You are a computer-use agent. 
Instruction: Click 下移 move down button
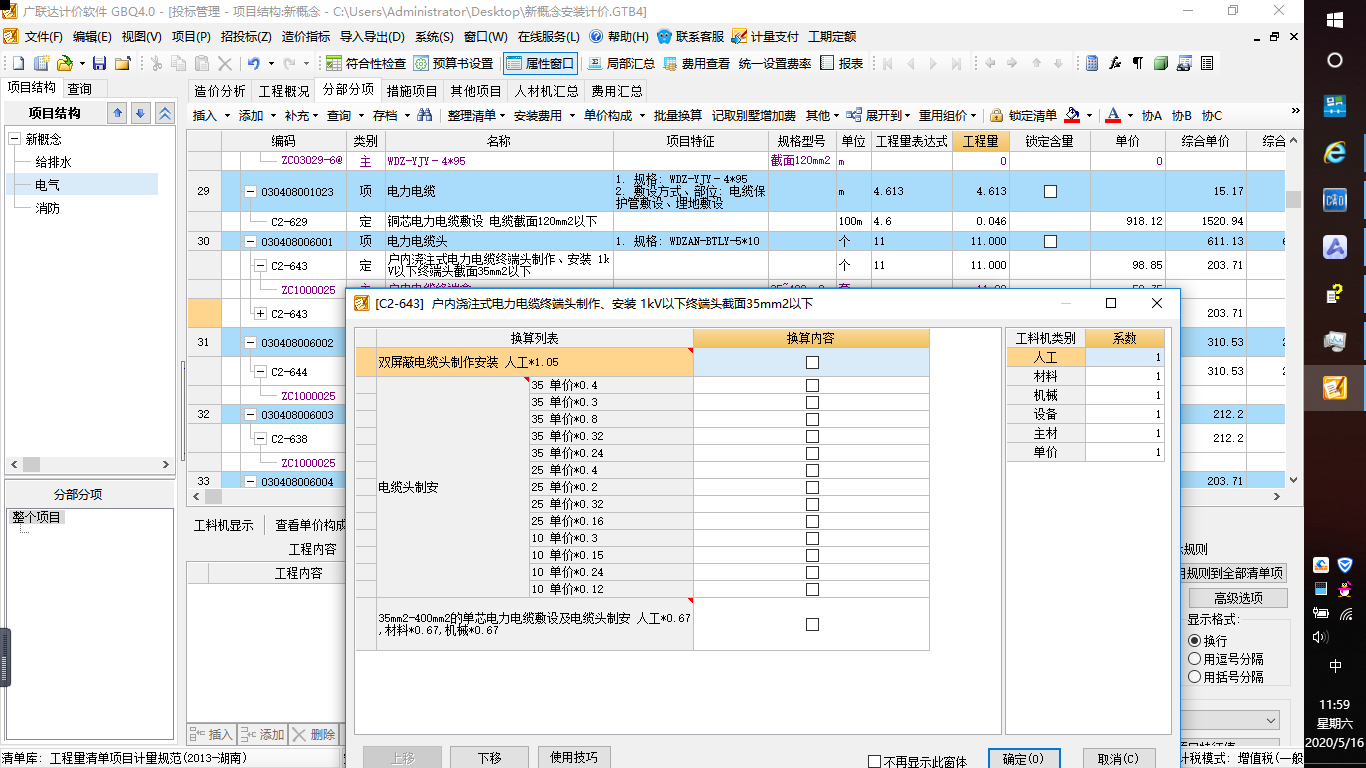(x=489, y=758)
